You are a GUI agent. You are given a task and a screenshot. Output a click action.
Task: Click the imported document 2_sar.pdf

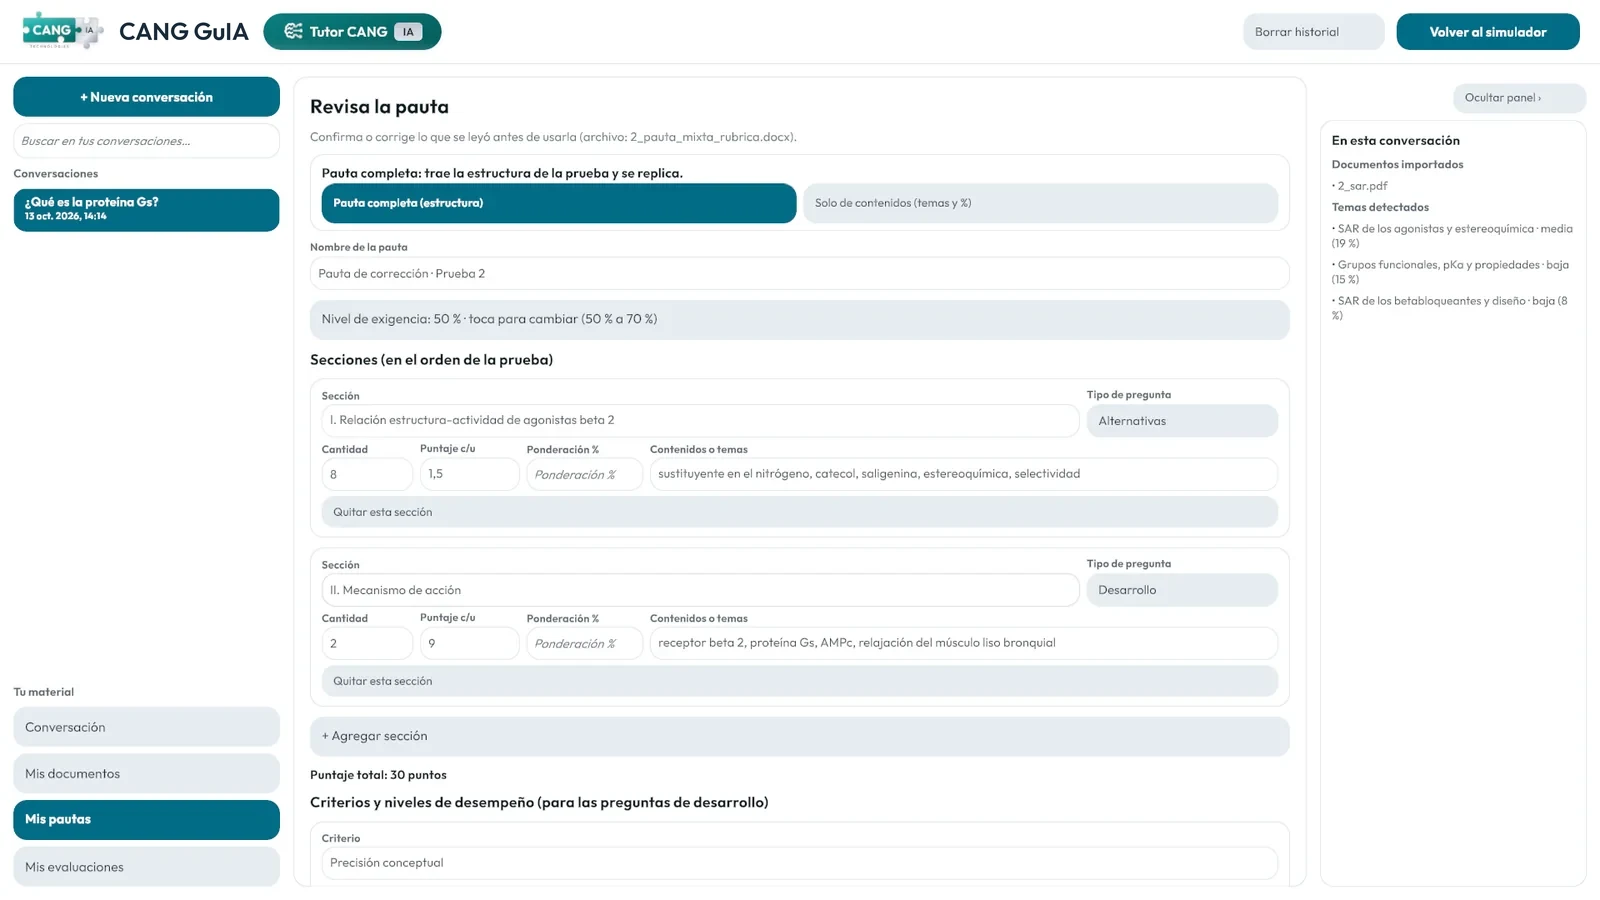(x=1362, y=186)
